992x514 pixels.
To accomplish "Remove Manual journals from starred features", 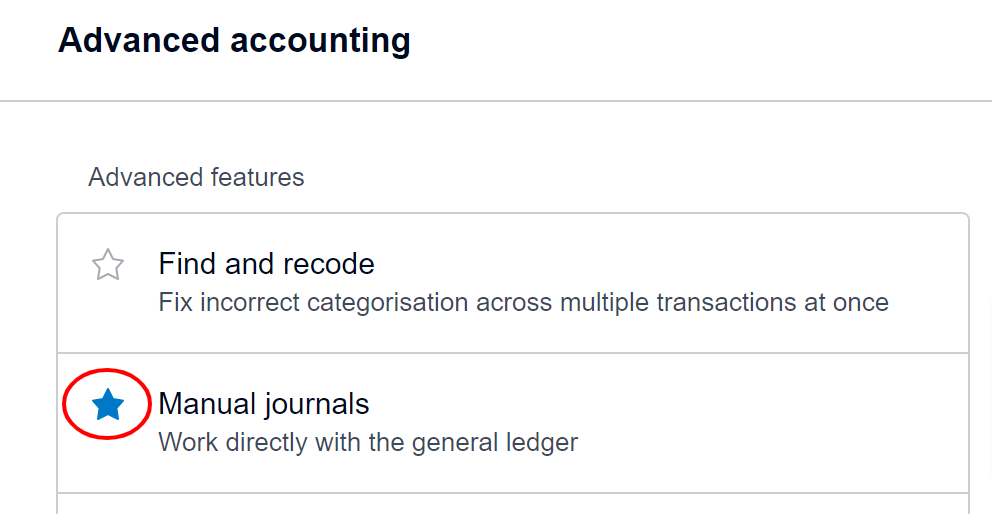I will (x=108, y=405).
